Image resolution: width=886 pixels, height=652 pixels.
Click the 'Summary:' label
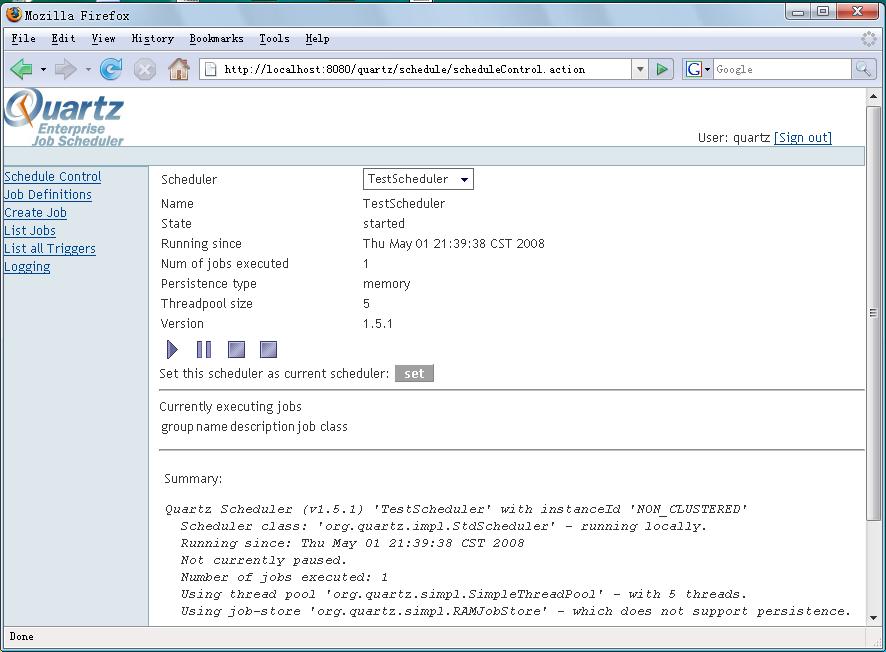[193, 479]
